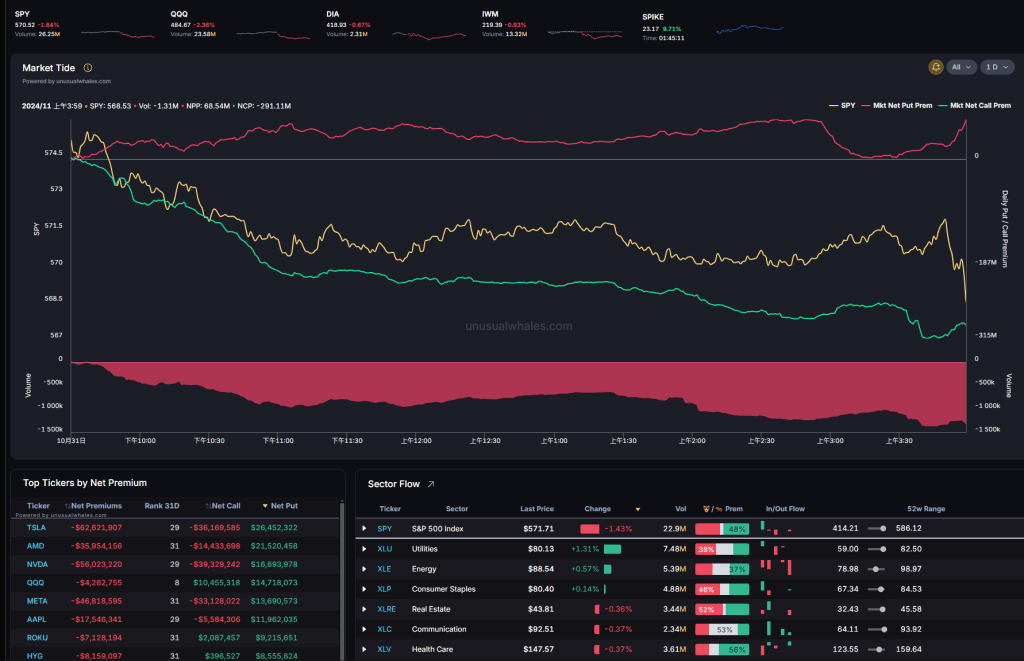
Task: Click SPY 52w range slider
Action: tap(876, 528)
